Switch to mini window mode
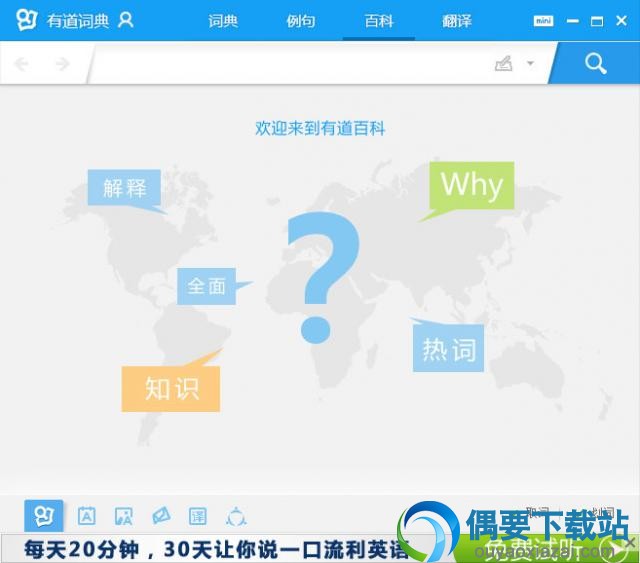Screen dimensions: 640x563 point(543,21)
